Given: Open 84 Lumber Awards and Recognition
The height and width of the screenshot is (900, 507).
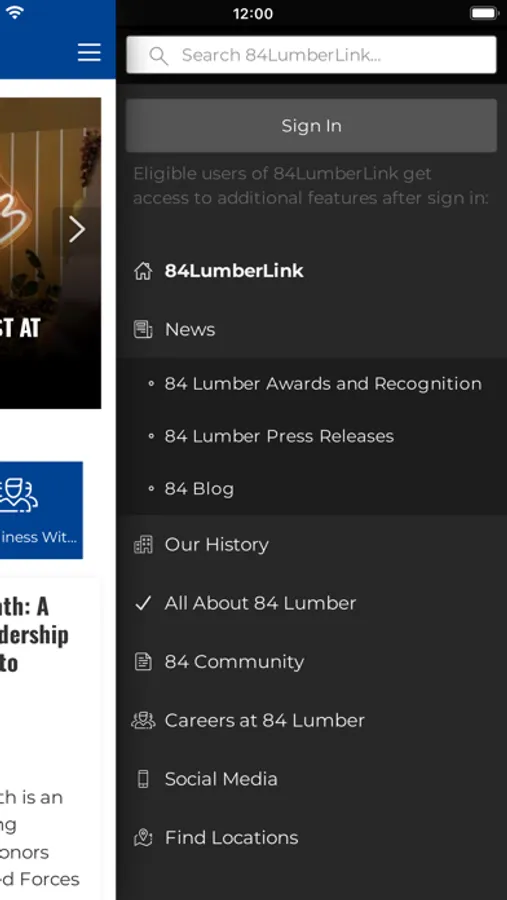Looking at the screenshot, I should click(x=323, y=384).
